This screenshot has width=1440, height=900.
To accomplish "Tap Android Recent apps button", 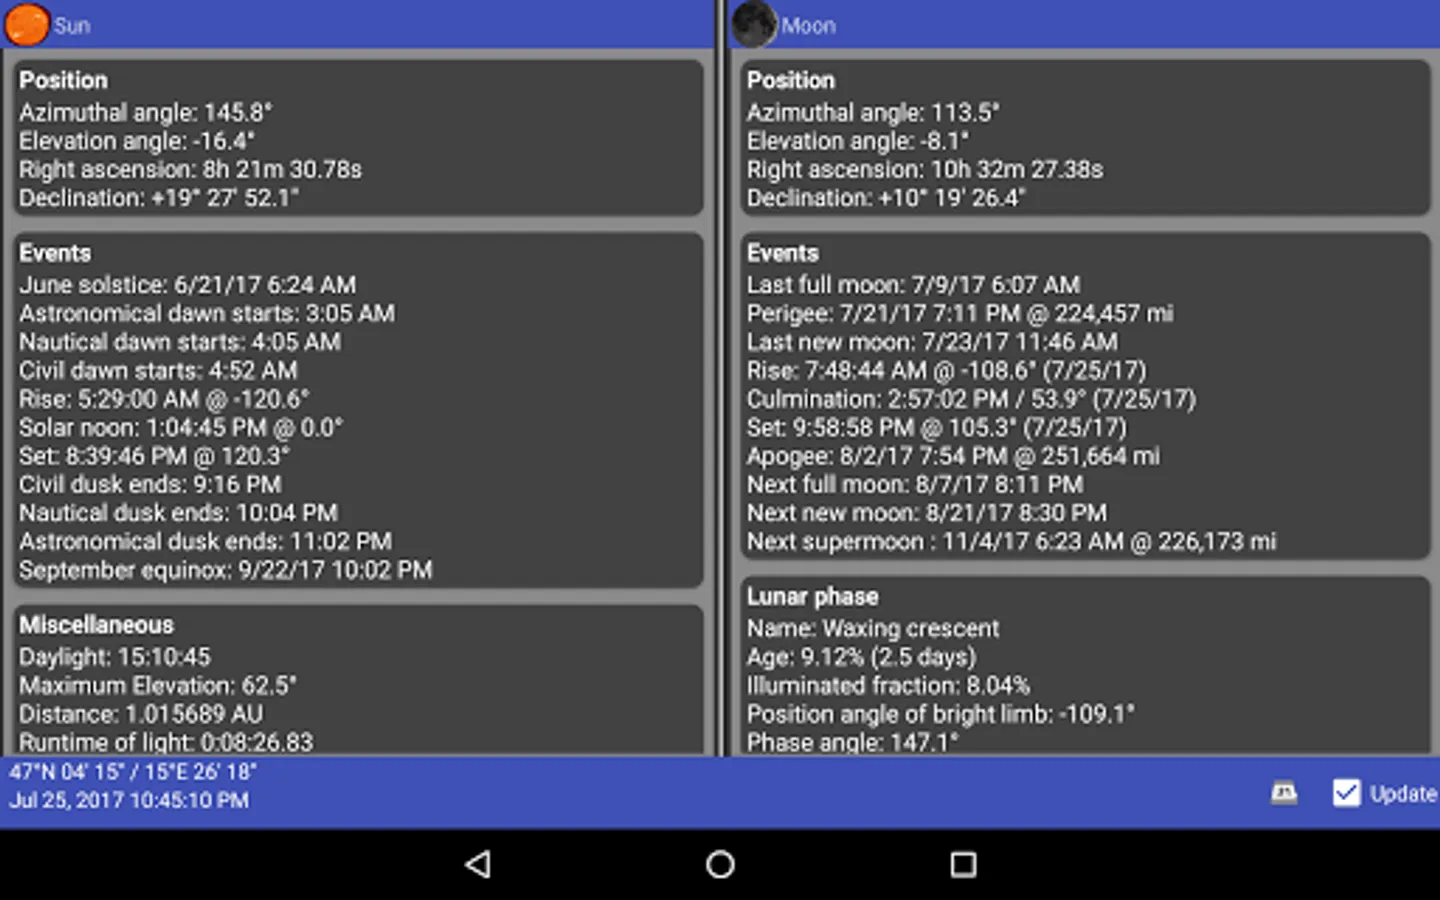I will tap(963, 864).
